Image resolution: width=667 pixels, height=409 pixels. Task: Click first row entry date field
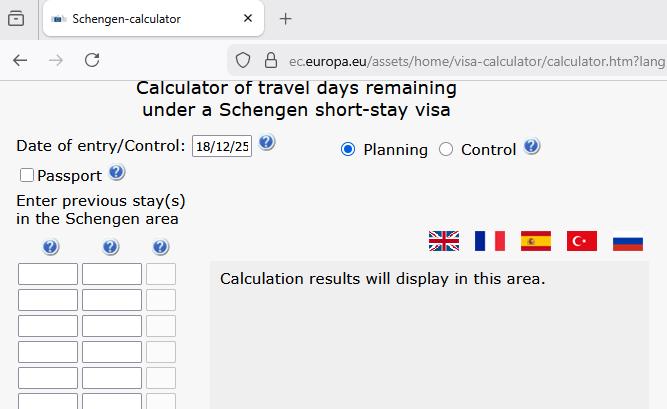click(x=48, y=274)
